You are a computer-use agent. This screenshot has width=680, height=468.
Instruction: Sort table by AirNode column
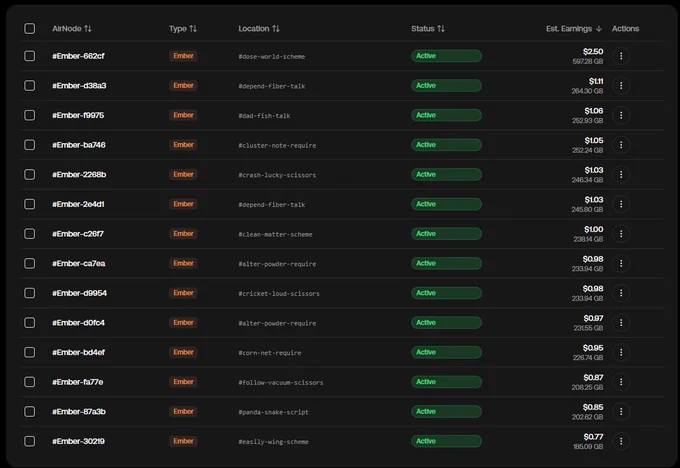(x=72, y=29)
